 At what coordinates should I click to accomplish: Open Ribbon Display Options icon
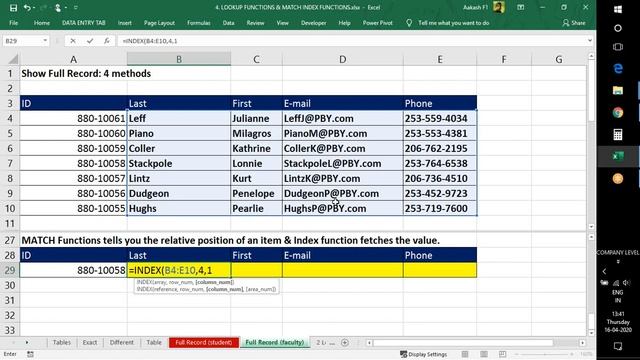(520, 7)
